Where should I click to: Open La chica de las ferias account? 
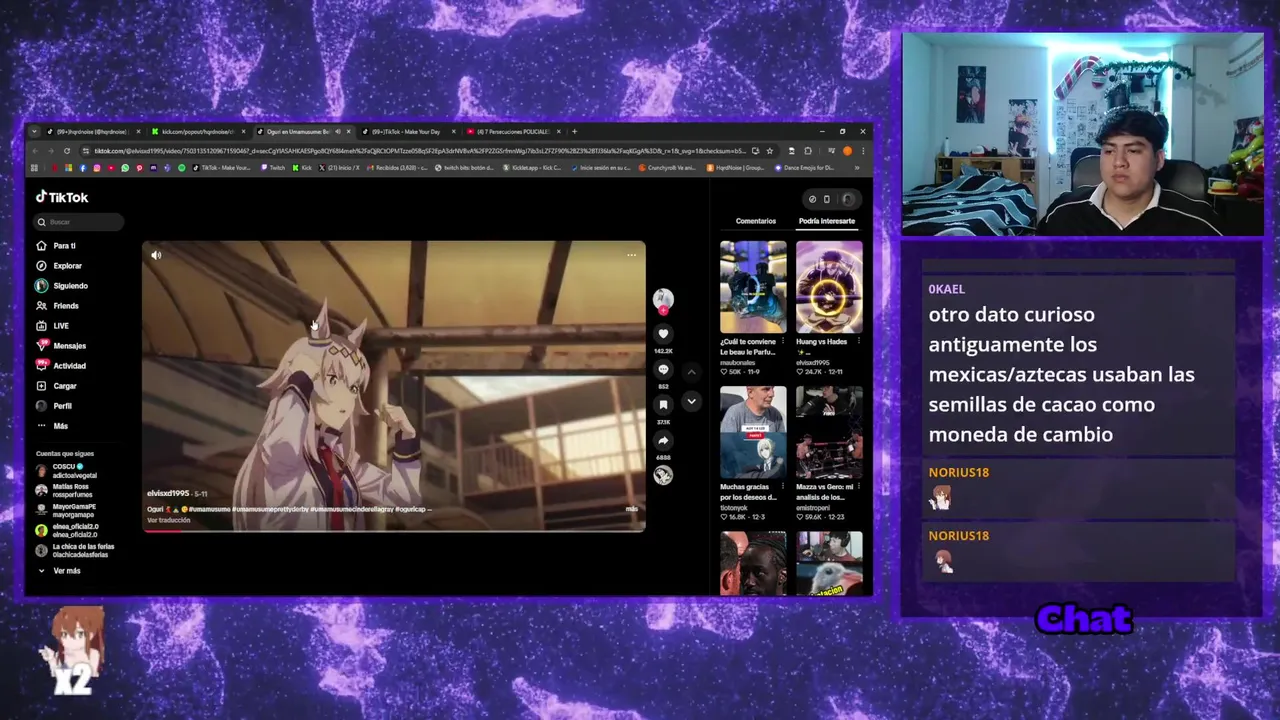point(75,550)
